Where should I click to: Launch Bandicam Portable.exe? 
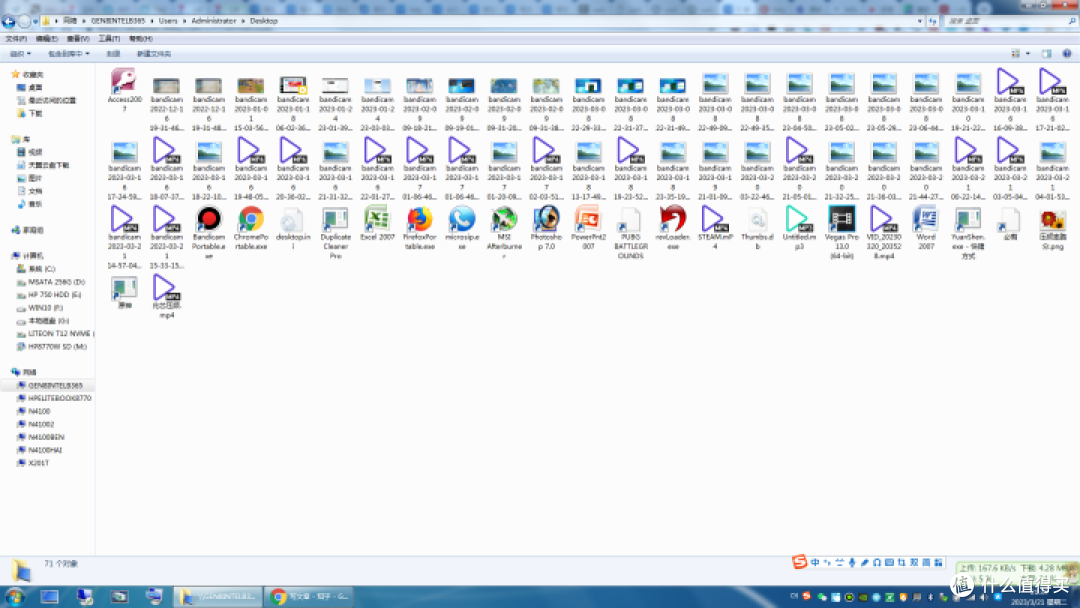click(x=209, y=232)
